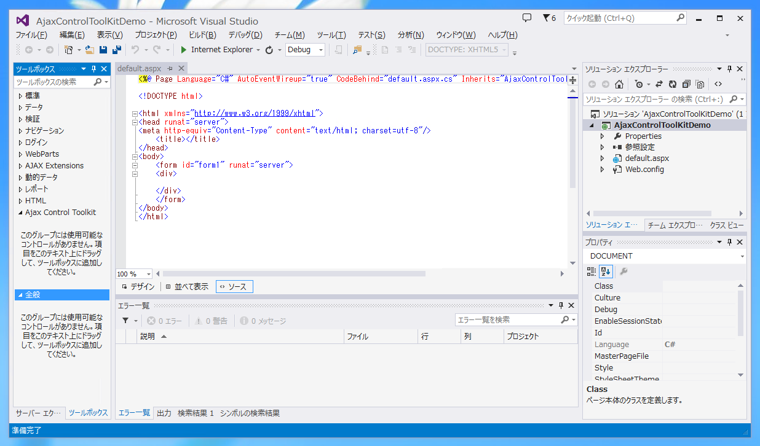Select the ソース source view button
760x446 pixels.
234,287
